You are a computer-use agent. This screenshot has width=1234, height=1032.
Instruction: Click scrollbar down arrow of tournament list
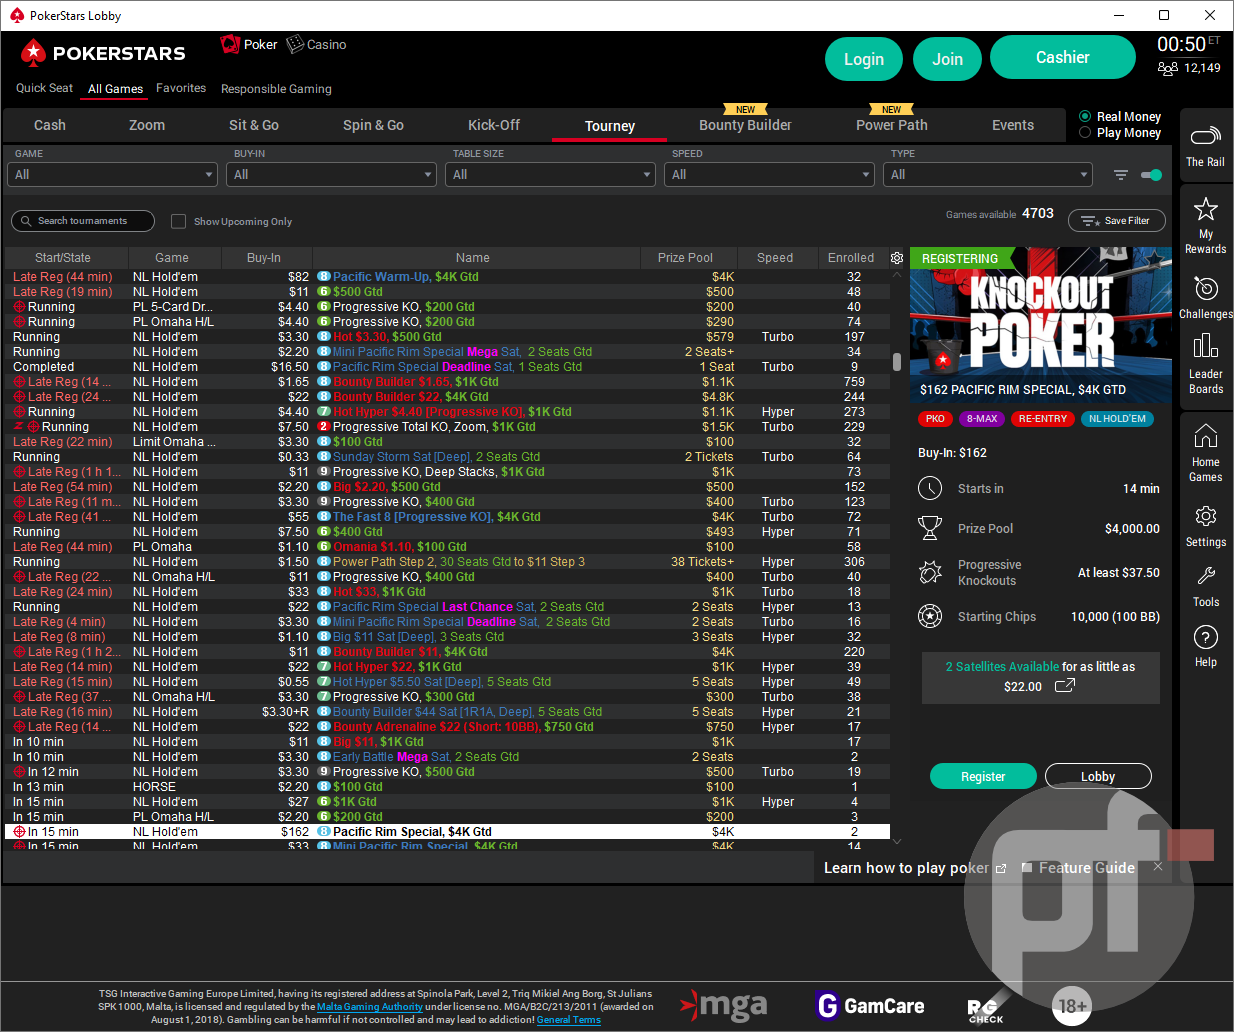[x=897, y=842]
